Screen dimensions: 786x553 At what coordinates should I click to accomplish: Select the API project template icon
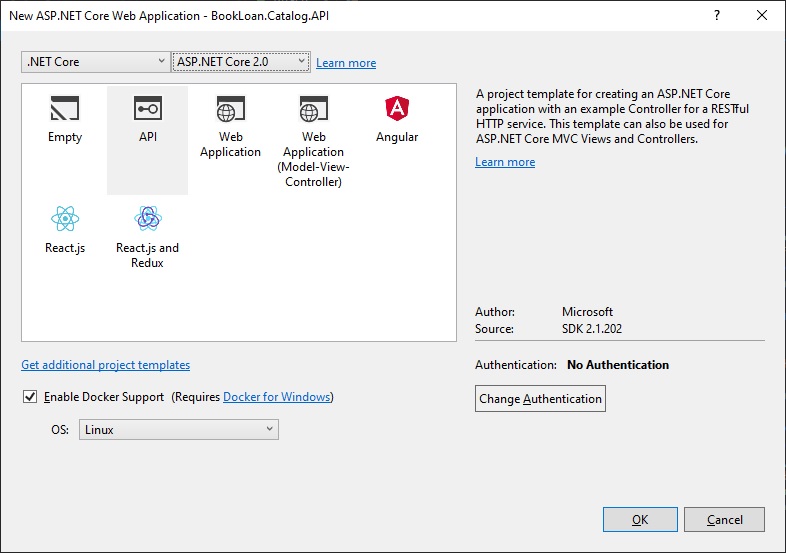pos(148,108)
